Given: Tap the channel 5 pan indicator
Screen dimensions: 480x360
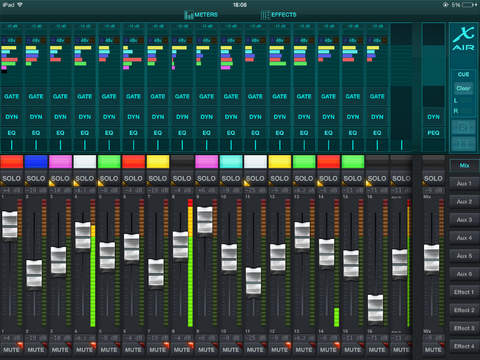Looking at the screenshot, I should pyautogui.click(x=109, y=145).
